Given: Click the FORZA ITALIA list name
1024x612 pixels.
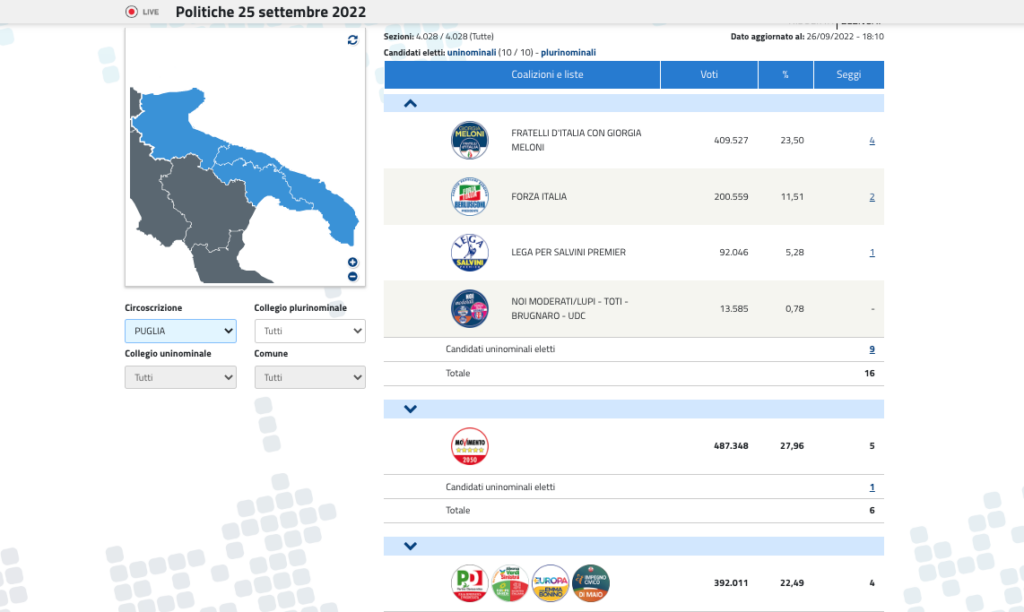Looking at the screenshot, I should 539,197.
